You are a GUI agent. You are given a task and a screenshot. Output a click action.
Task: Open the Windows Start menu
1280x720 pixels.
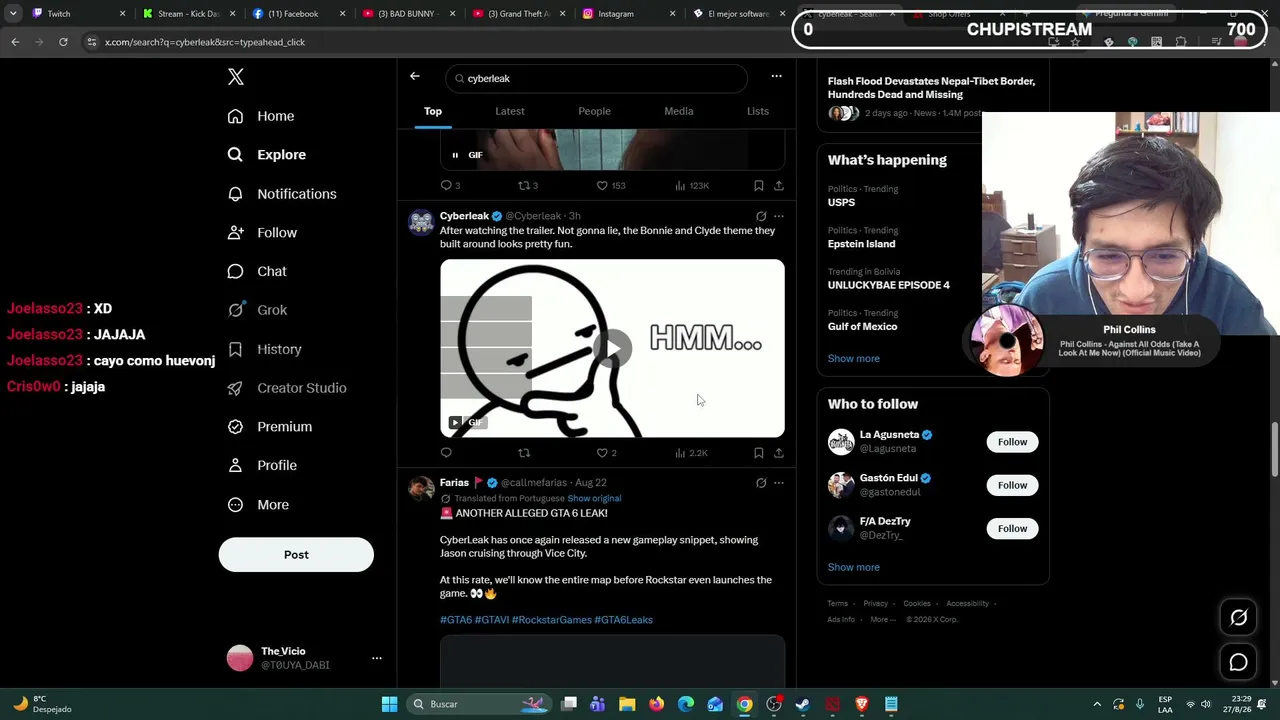[x=389, y=704]
